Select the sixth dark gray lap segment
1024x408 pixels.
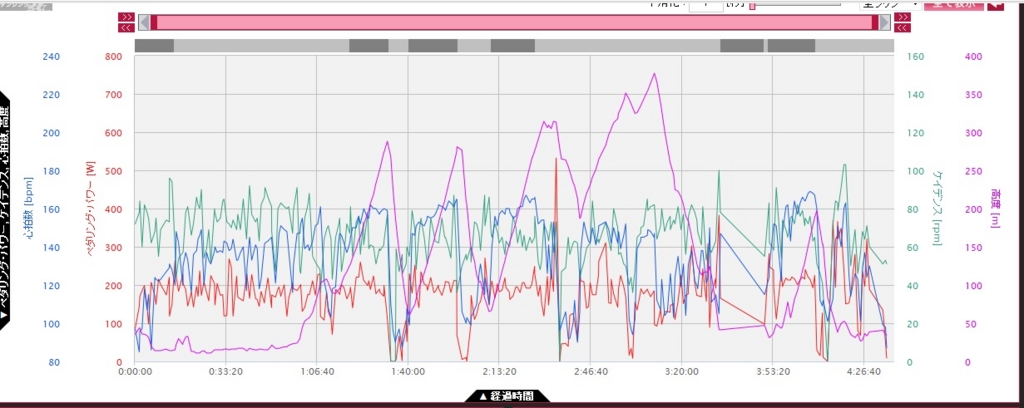[791, 46]
